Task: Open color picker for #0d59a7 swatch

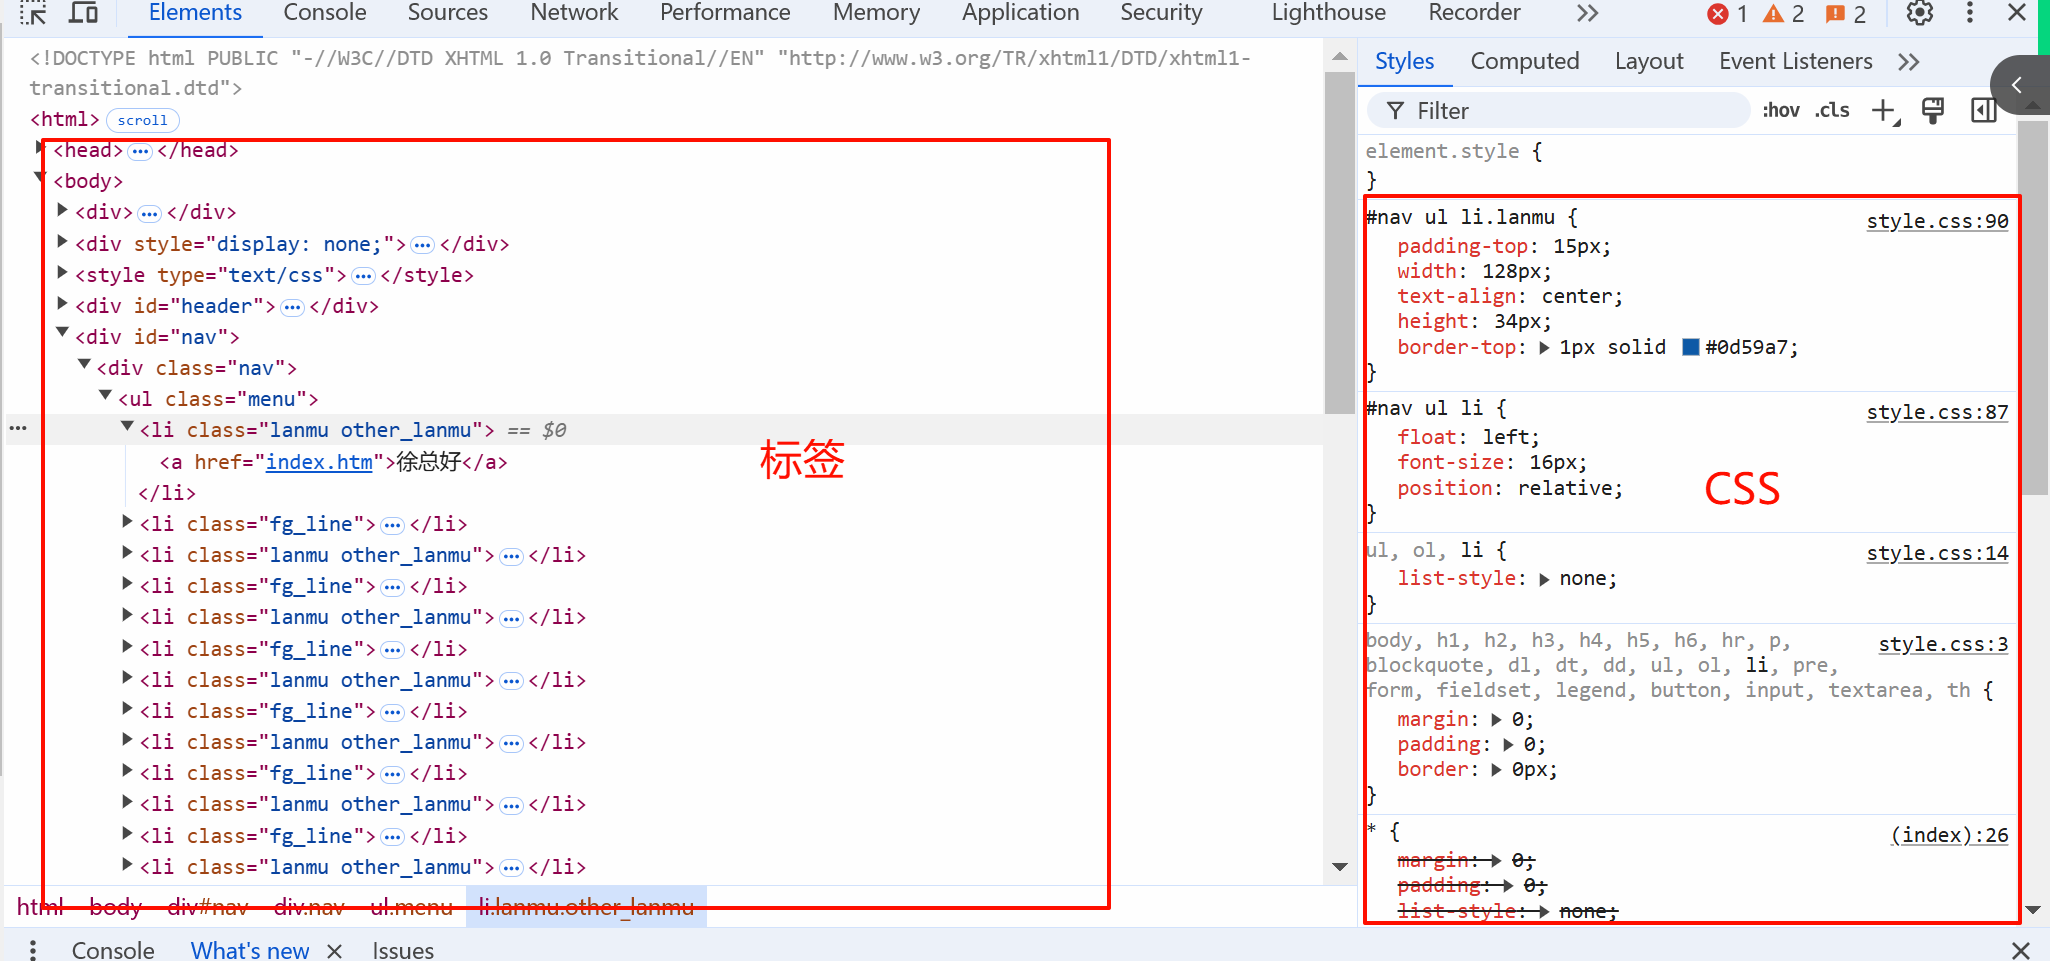Action: 1691,347
